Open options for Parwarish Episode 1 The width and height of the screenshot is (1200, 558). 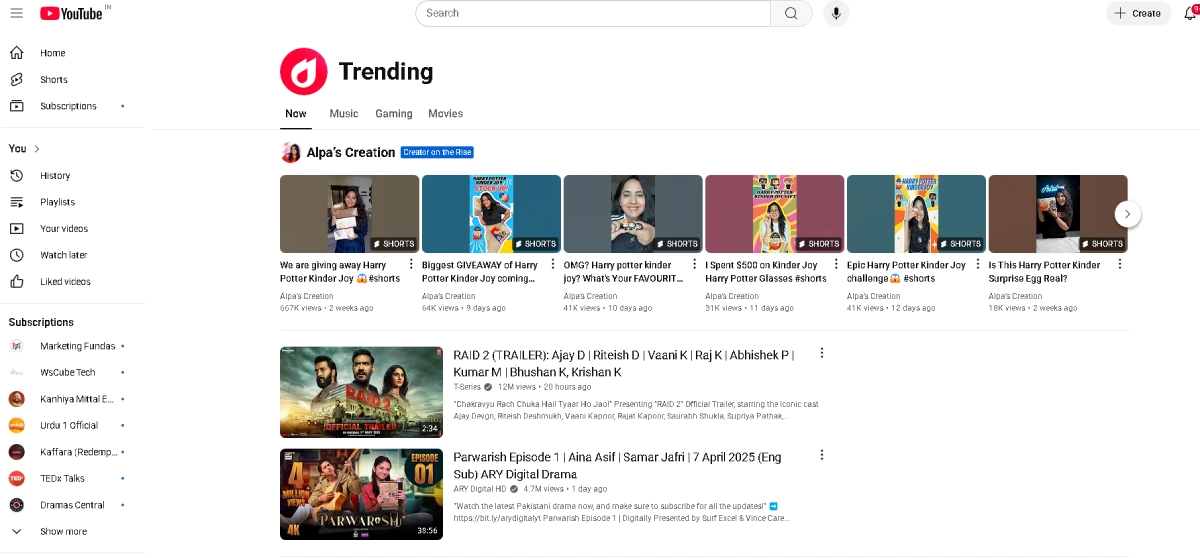(822, 455)
